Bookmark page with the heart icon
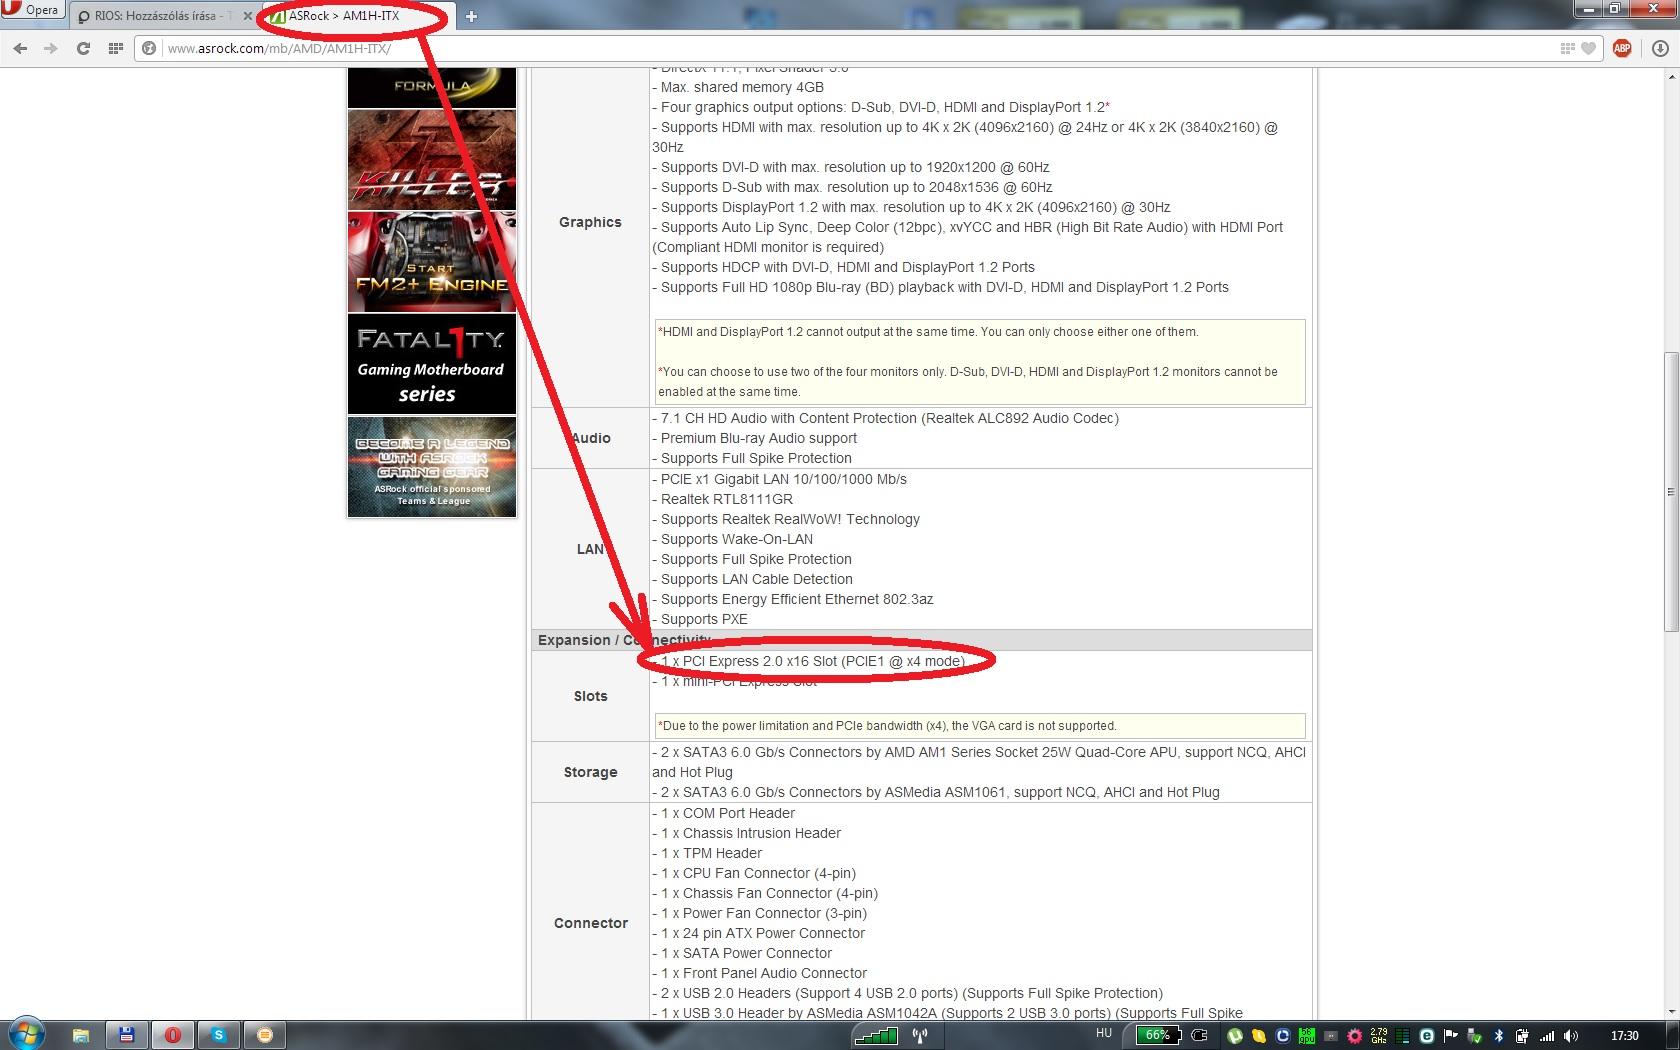This screenshot has height=1050, width=1680. pos(1588,48)
